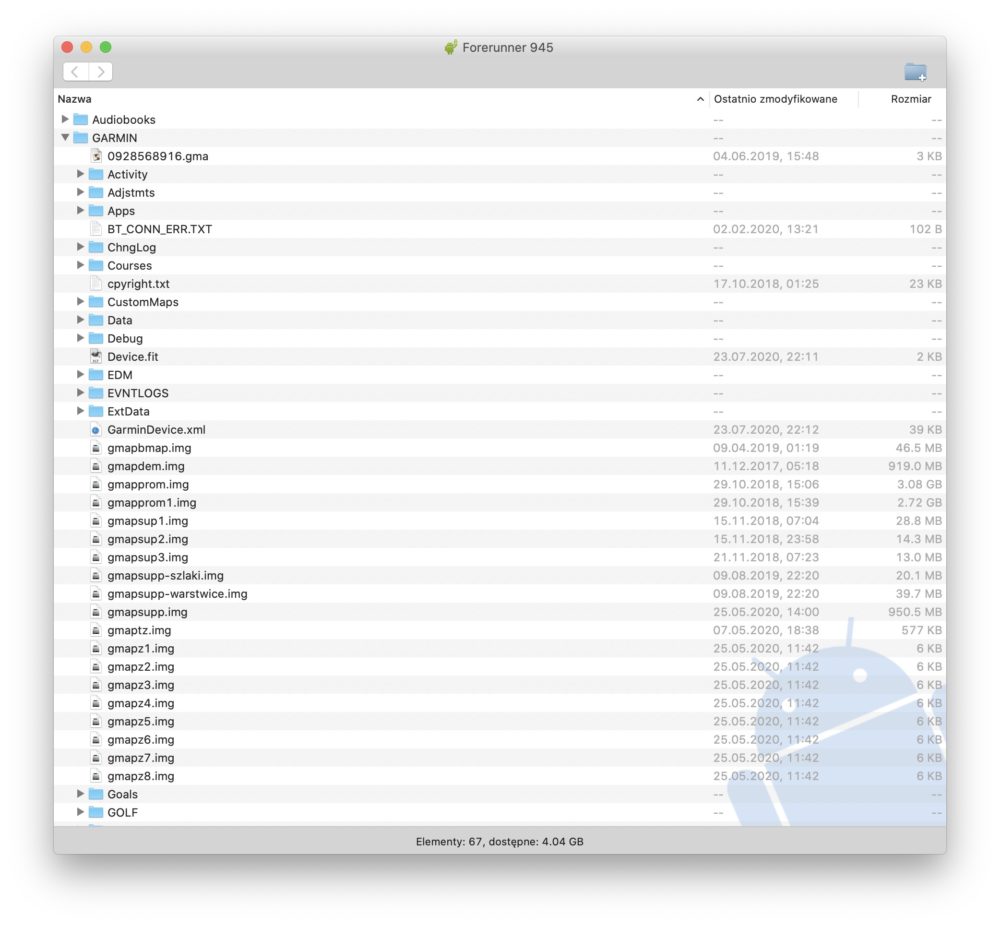Click the Goals folder icon
Viewport: 1000px width, 925px height.
(96, 794)
